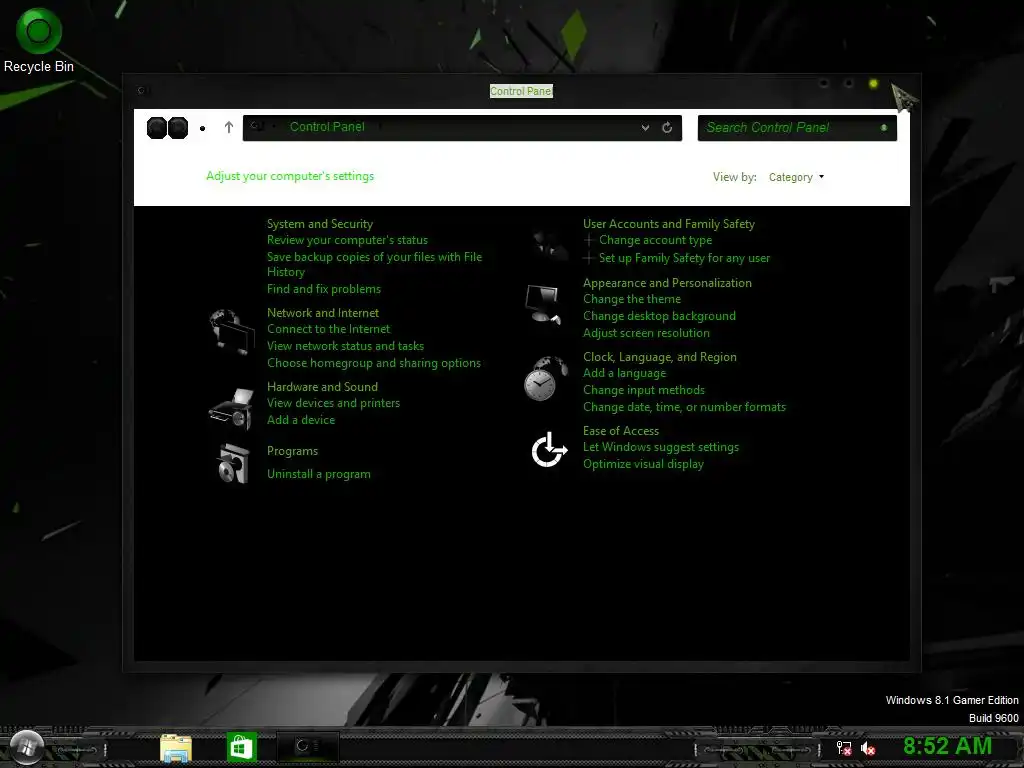Open Hardware and Sound printer icon
This screenshot has width=1024, height=768.
tap(231, 409)
